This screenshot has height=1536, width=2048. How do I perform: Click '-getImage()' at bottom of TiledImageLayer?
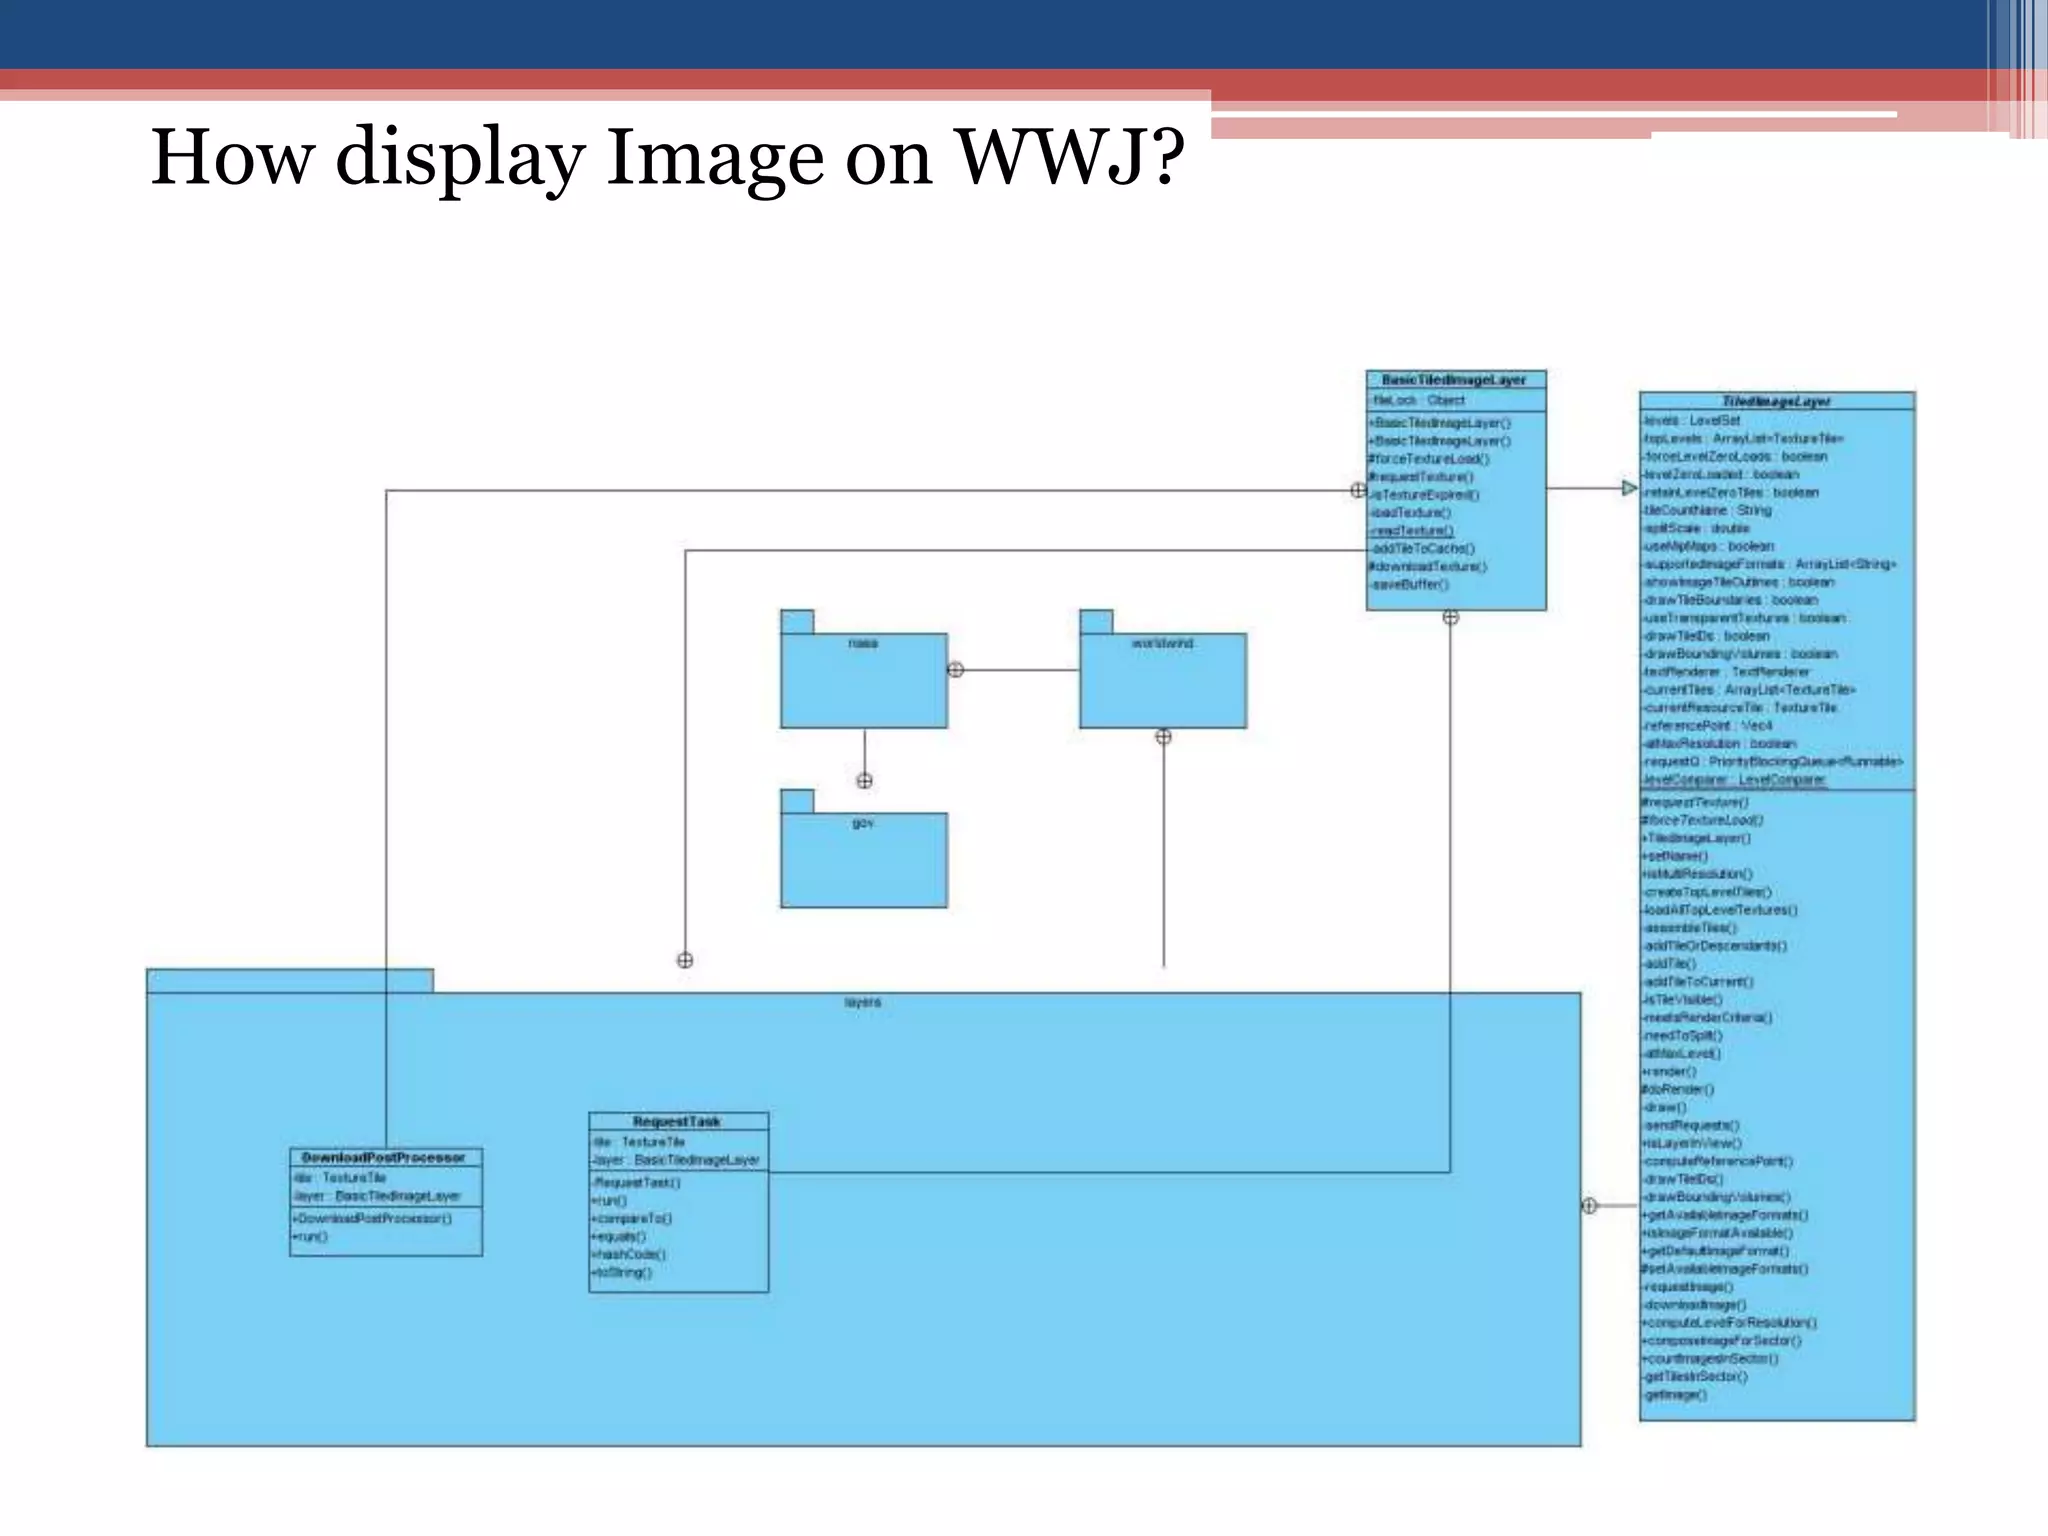click(1675, 1394)
